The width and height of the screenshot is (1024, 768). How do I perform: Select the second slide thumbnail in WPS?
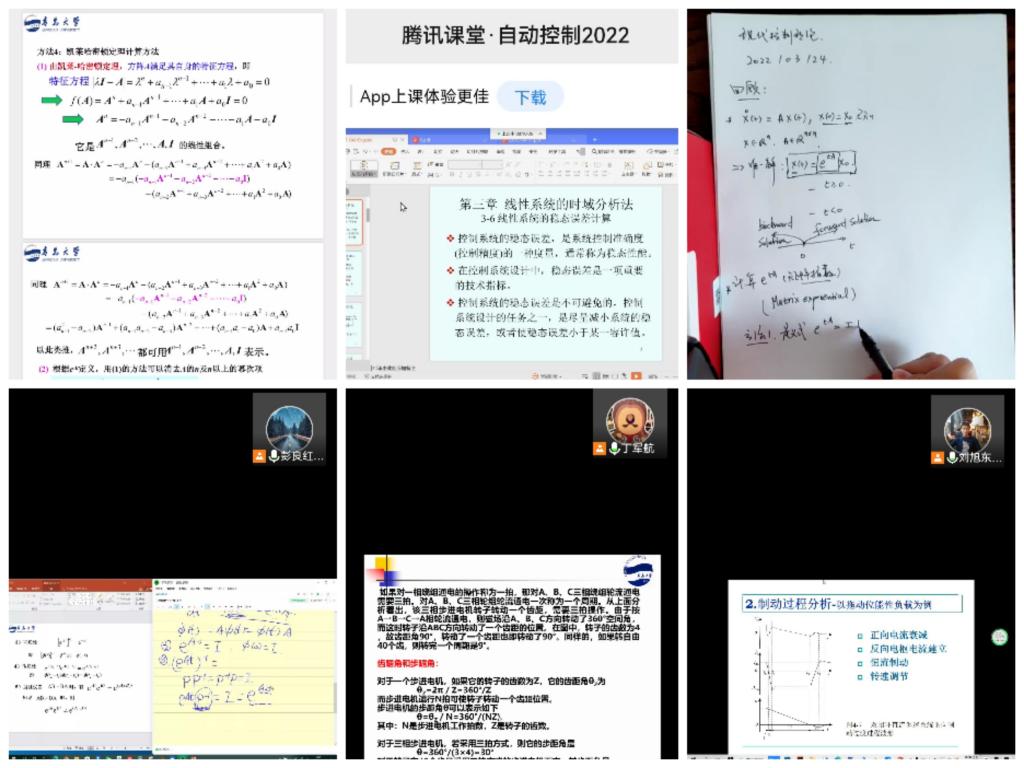click(353, 273)
